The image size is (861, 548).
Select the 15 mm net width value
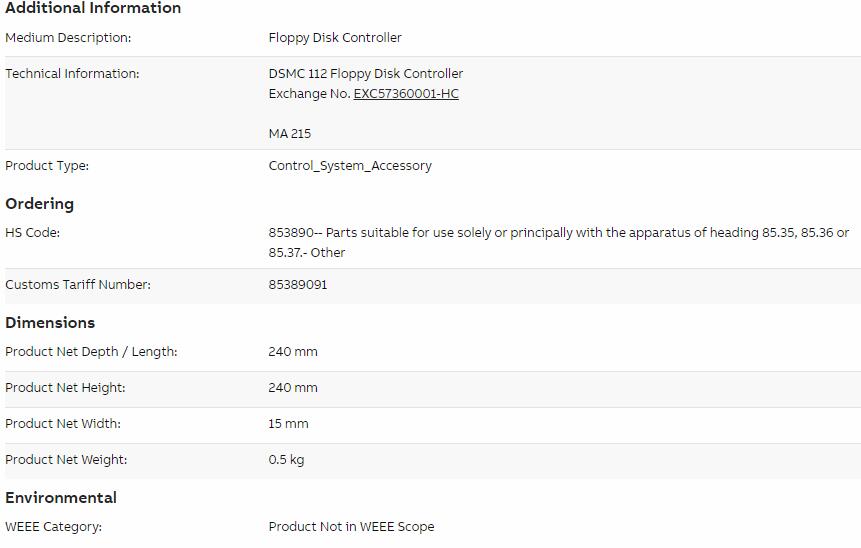coord(288,424)
